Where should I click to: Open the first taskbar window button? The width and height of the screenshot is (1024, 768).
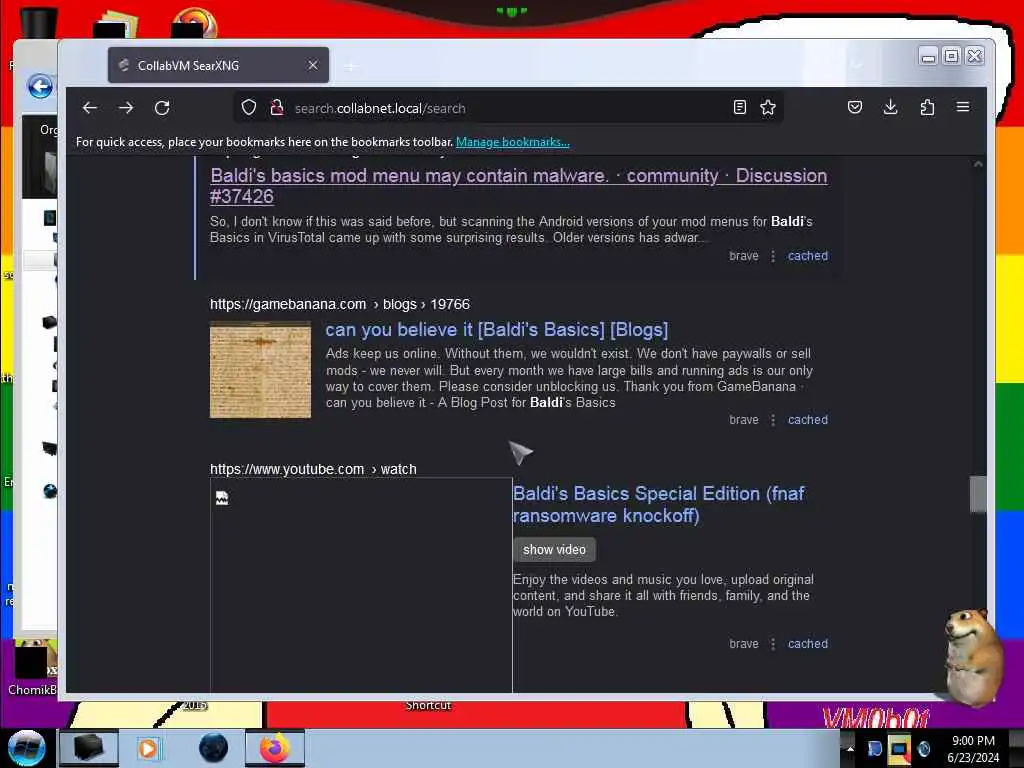click(x=89, y=748)
